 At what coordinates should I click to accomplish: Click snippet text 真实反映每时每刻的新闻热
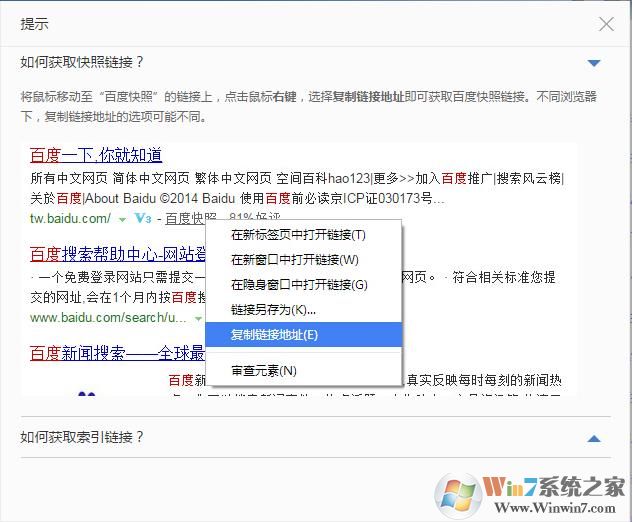pyautogui.click(x=484, y=380)
